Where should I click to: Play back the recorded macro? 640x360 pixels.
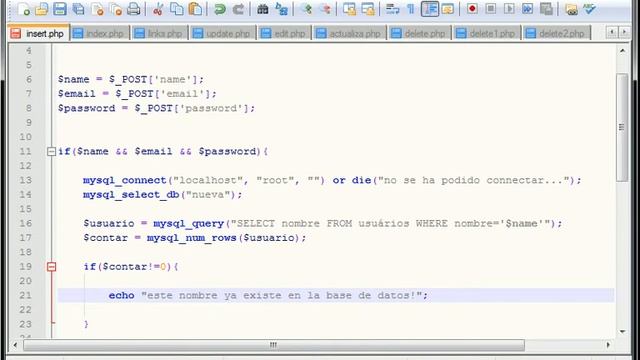(x=509, y=9)
